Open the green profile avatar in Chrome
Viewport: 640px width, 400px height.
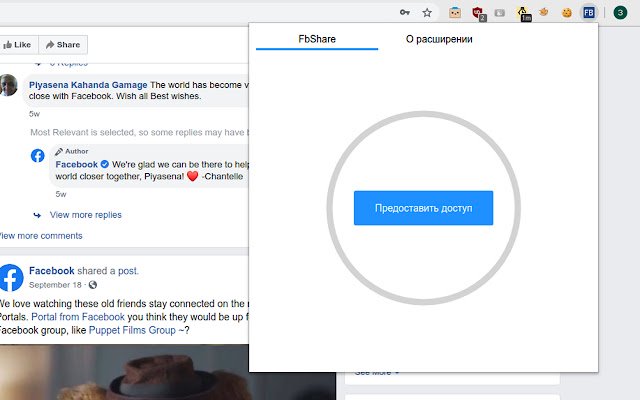pos(620,13)
